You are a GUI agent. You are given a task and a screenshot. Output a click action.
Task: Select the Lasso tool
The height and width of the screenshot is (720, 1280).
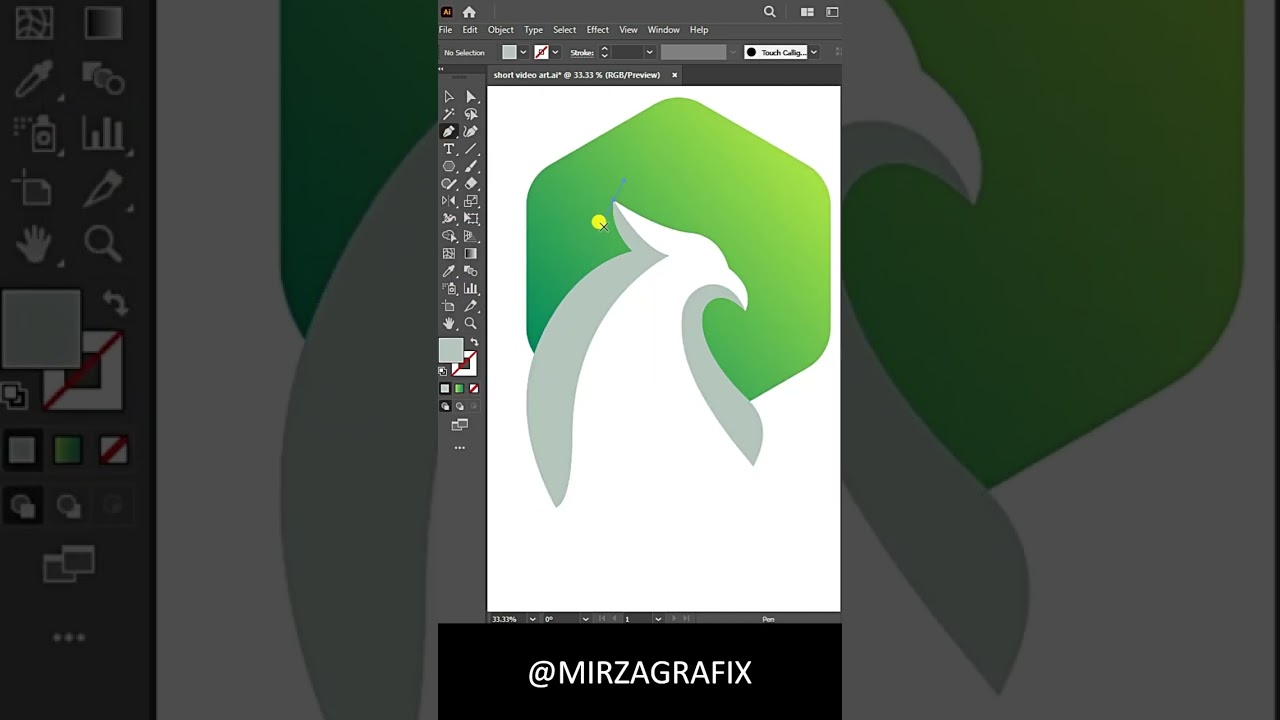click(x=471, y=114)
